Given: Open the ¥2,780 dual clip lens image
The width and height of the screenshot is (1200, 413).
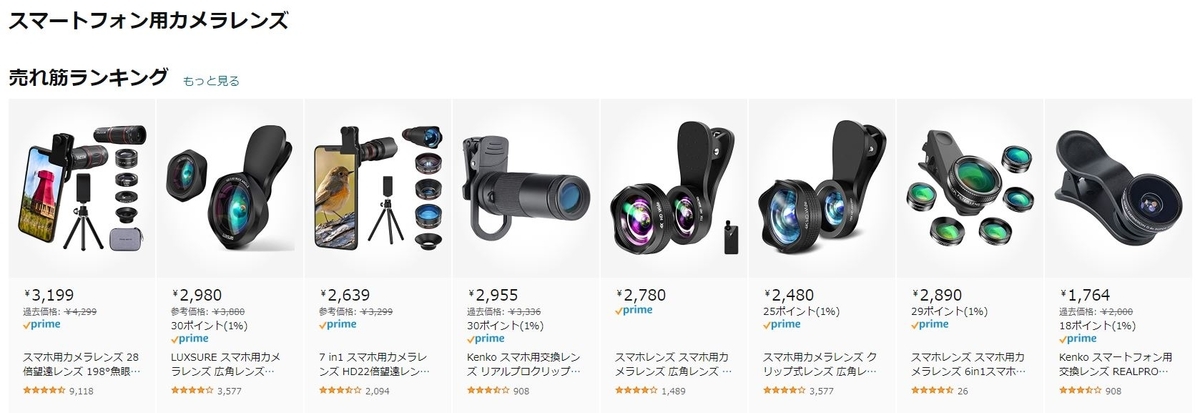Looking at the screenshot, I should (x=673, y=187).
